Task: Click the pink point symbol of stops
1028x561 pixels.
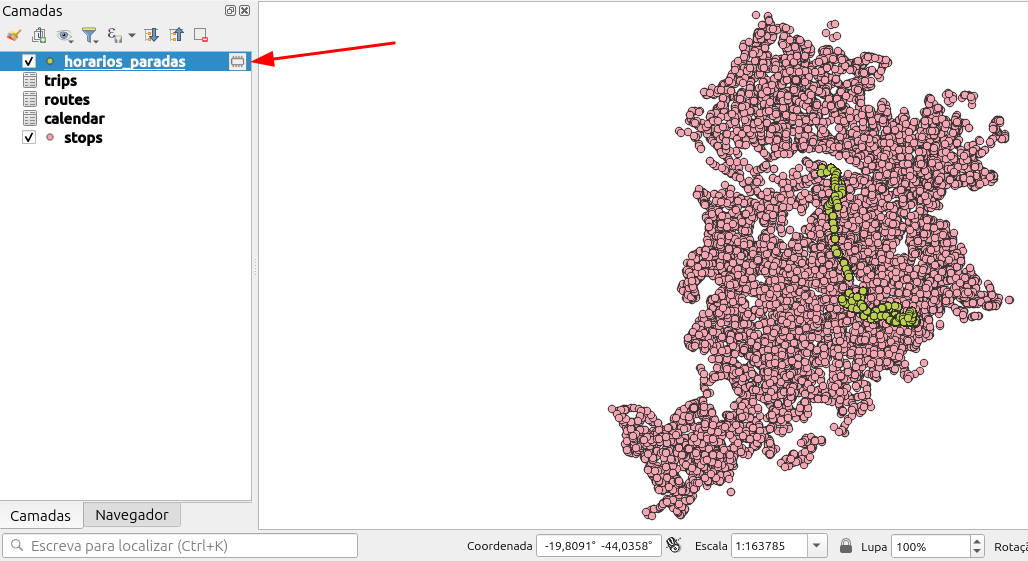Action: pyautogui.click(x=50, y=137)
